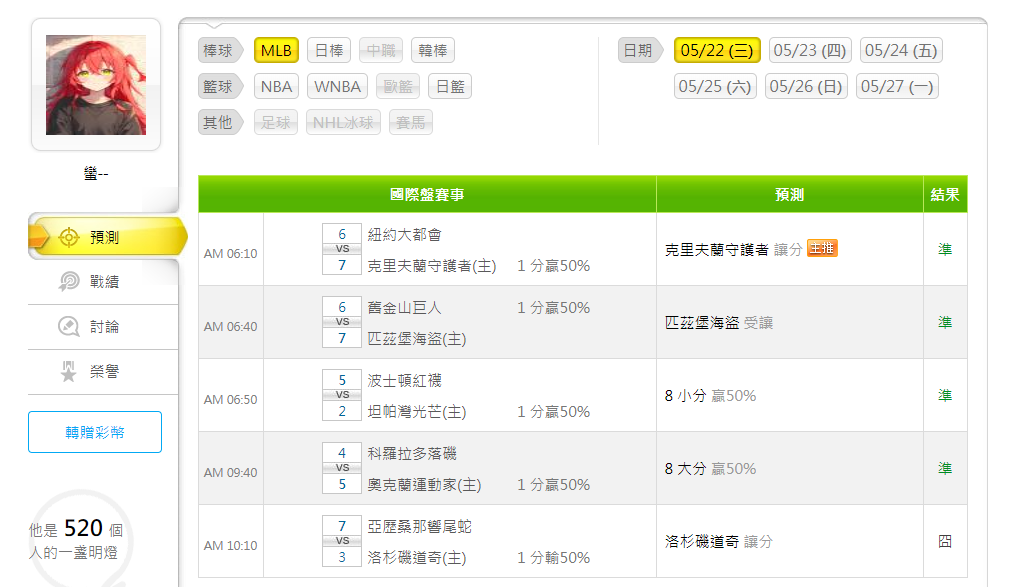Click prediction 8 大分 贏50%
Image resolution: width=1010 pixels, height=587 pixels.
click(710, 468)
